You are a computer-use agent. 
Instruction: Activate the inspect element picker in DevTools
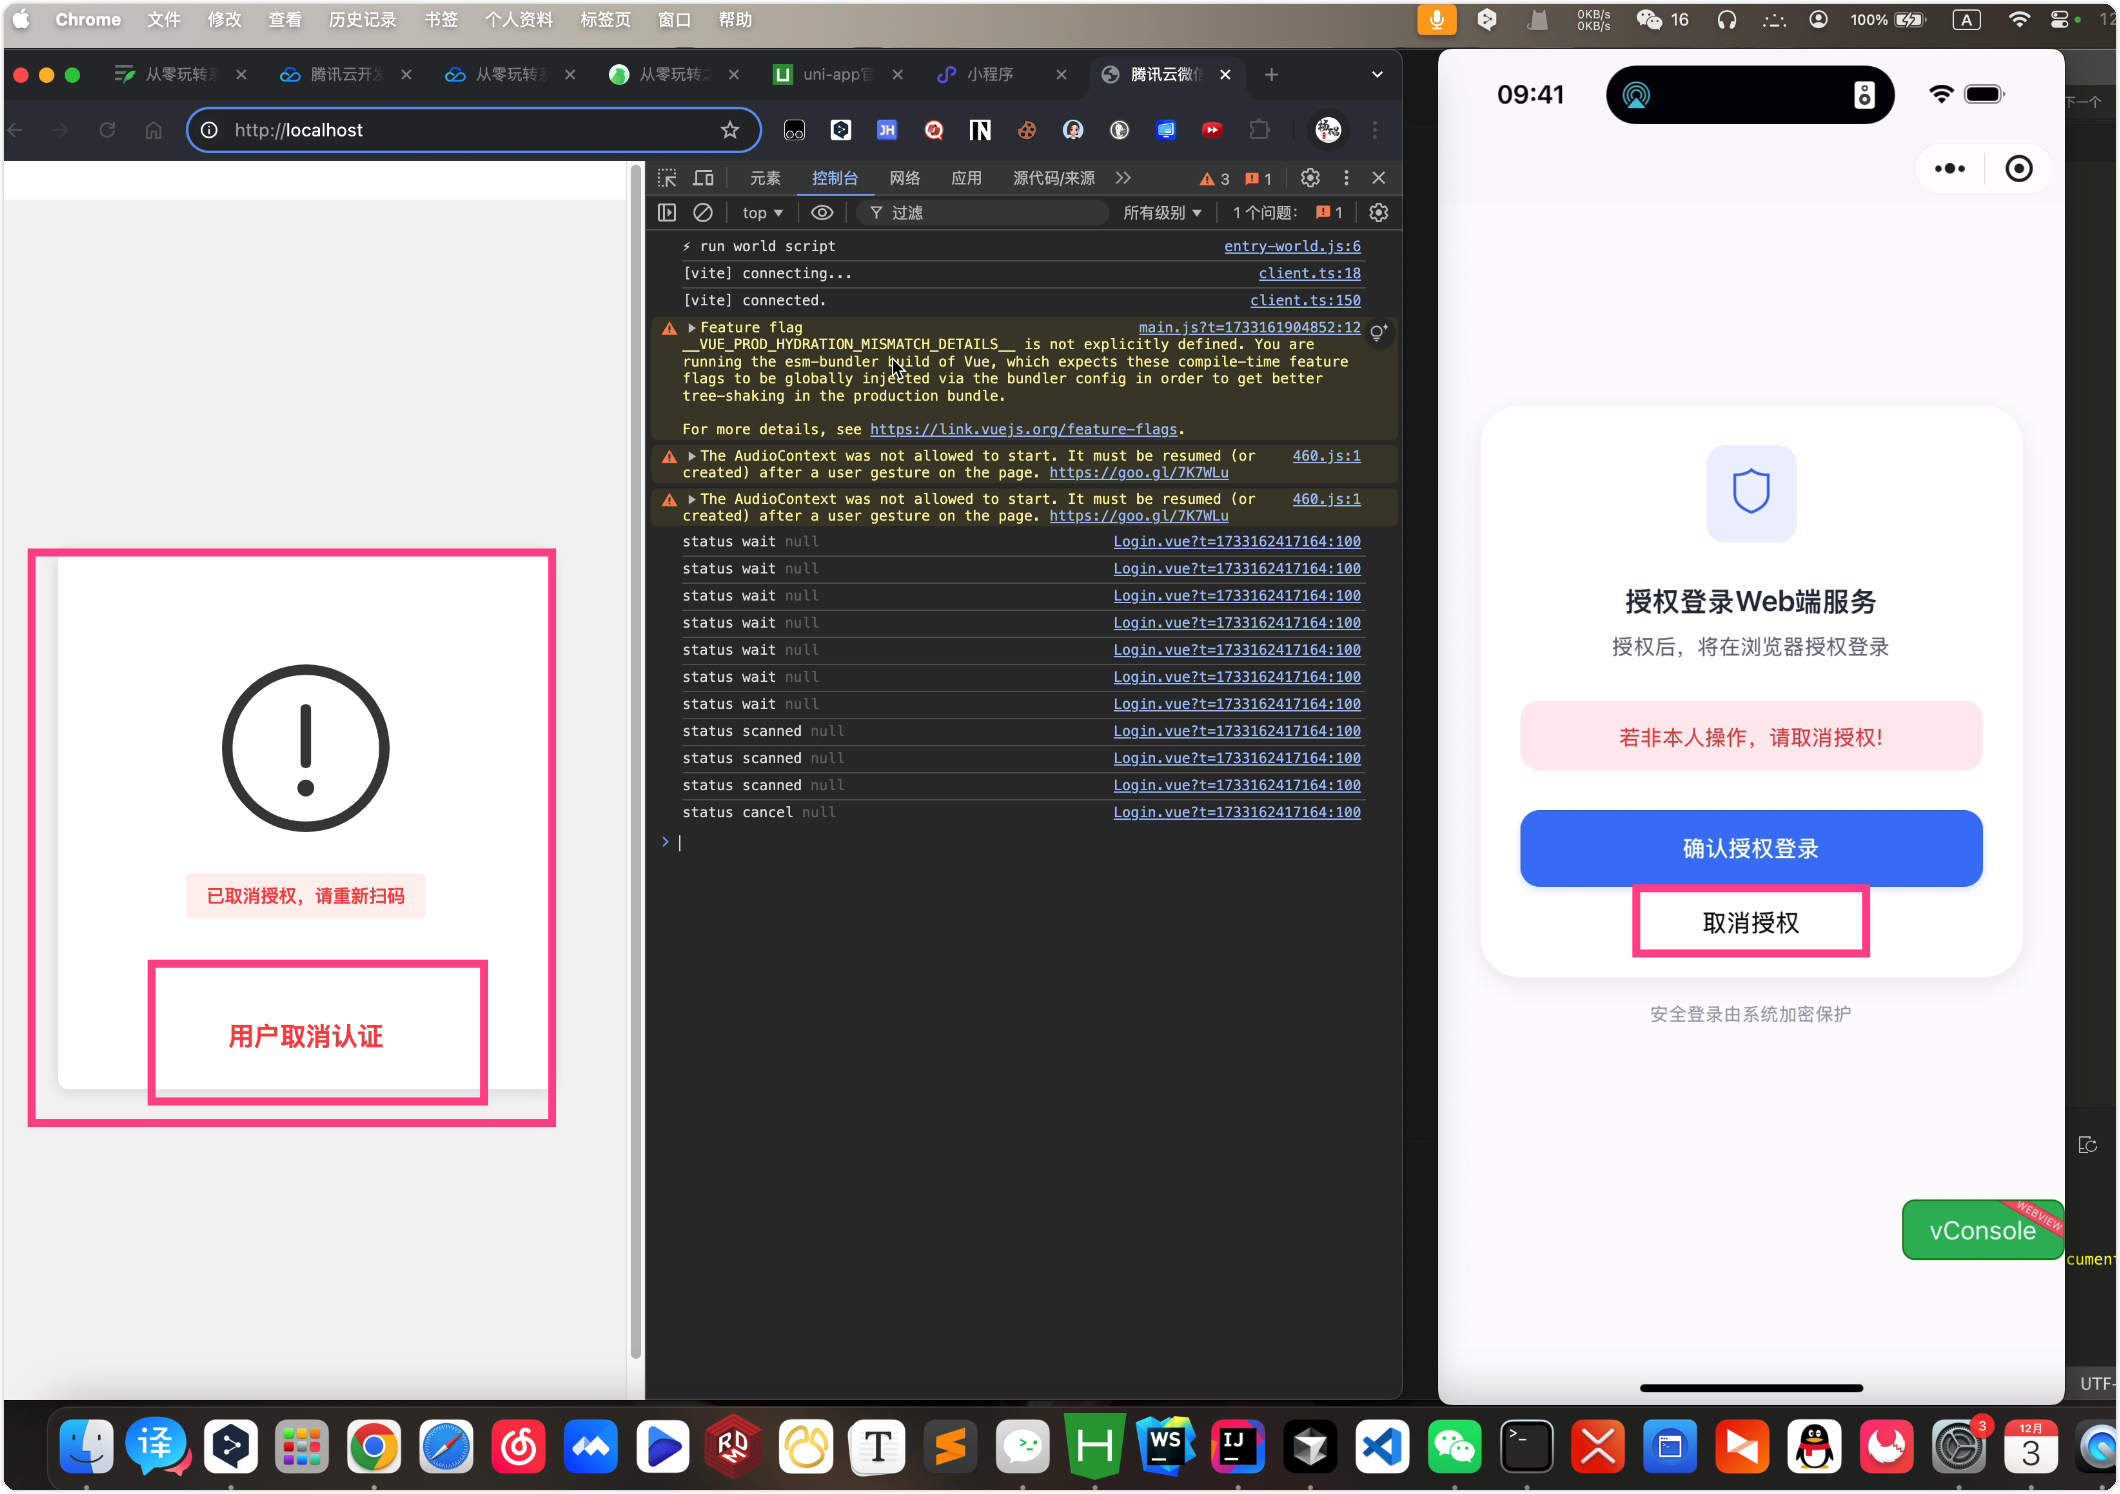(x=667, y=178)
